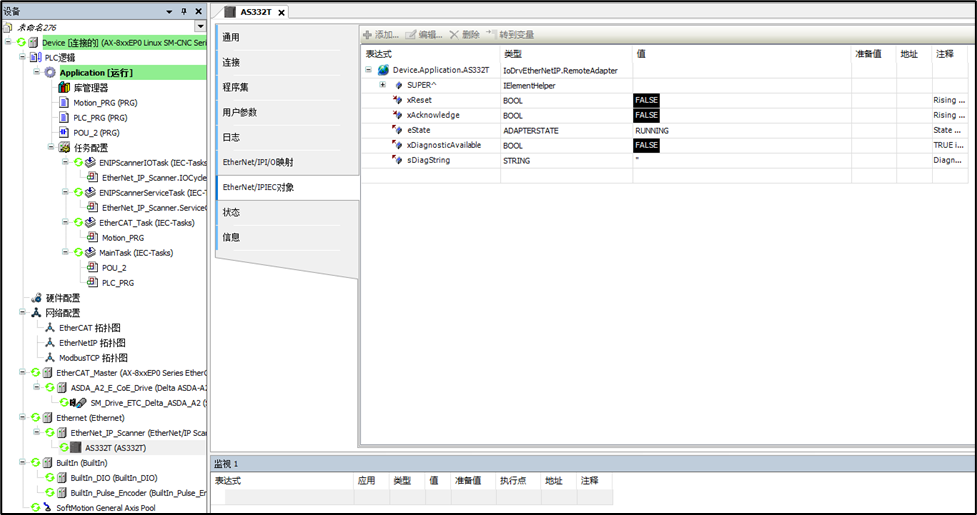Image resolution: width=977 pixels, height=515 pixels.
Task: Select the EtherCAT 拓扑图 topology icon
Action: [x=50, y=328]
